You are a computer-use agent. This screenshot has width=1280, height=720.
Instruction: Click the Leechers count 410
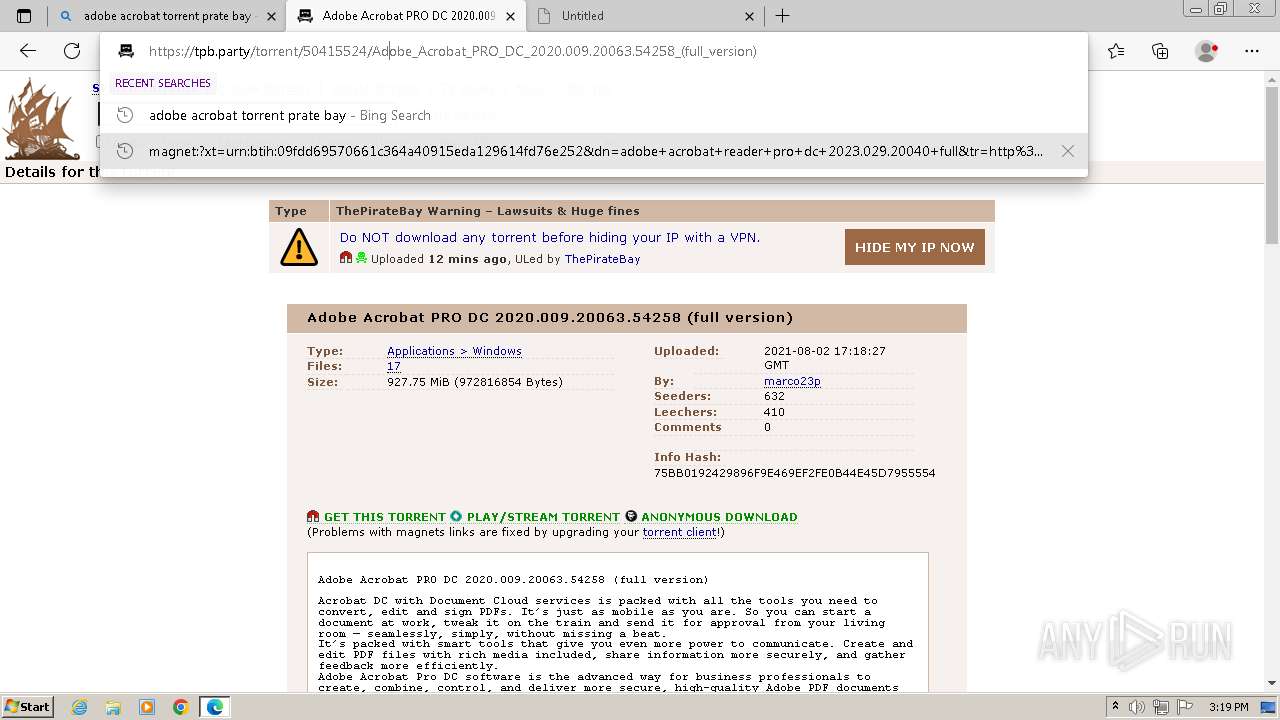(x=774, y=412)
